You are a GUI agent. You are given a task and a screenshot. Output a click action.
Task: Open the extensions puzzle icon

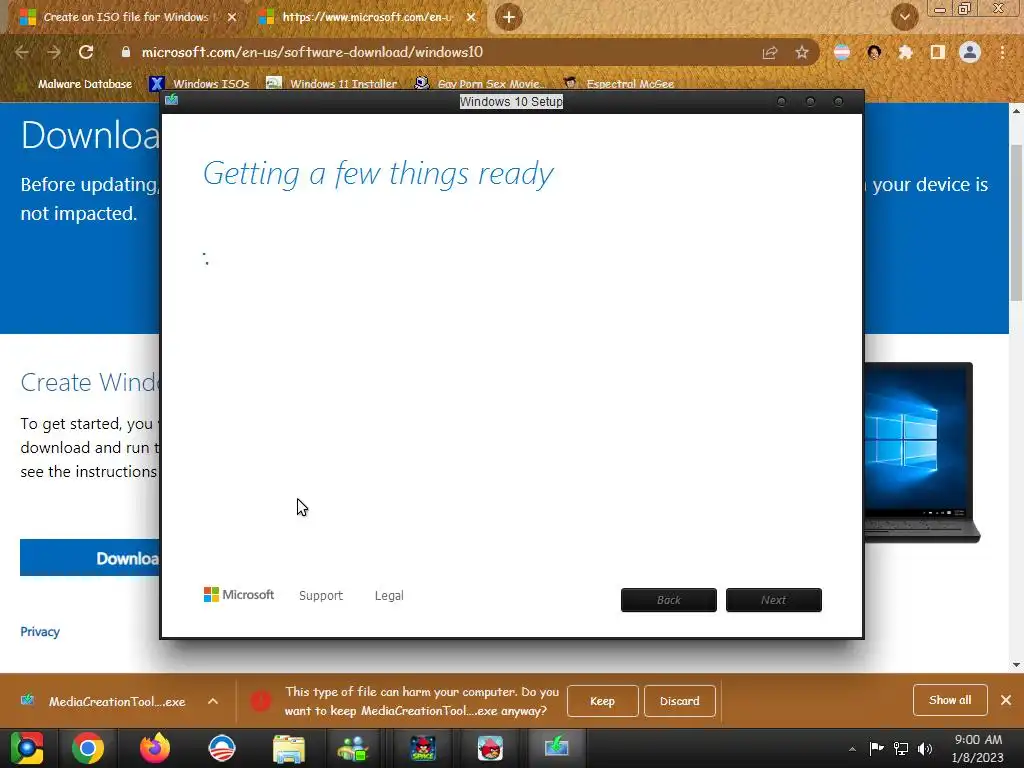tap(906, 52)
